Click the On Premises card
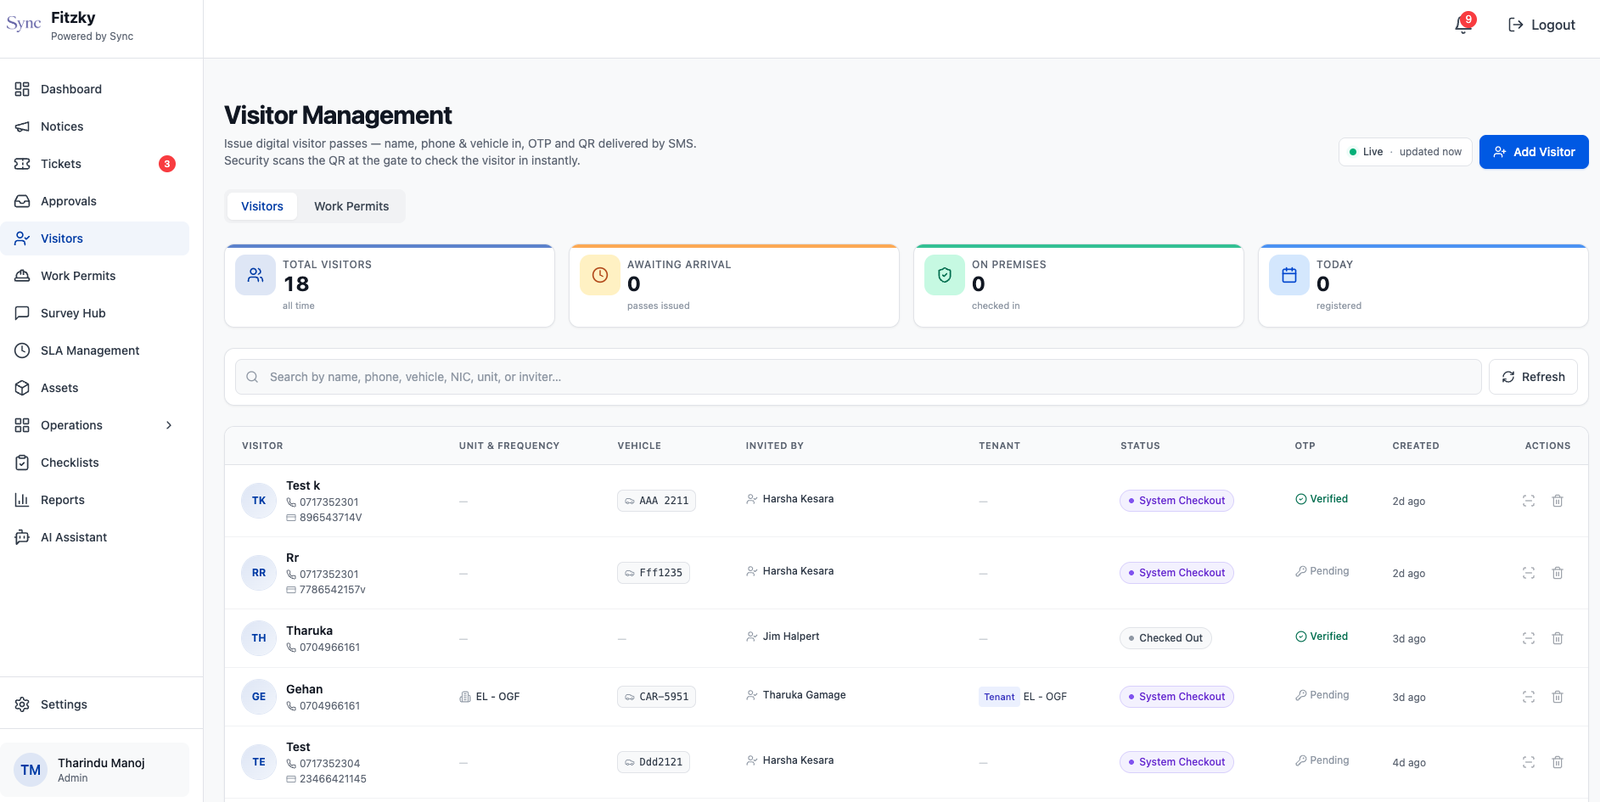This screenshot has width=1600, height=802. click(1078, 286)
